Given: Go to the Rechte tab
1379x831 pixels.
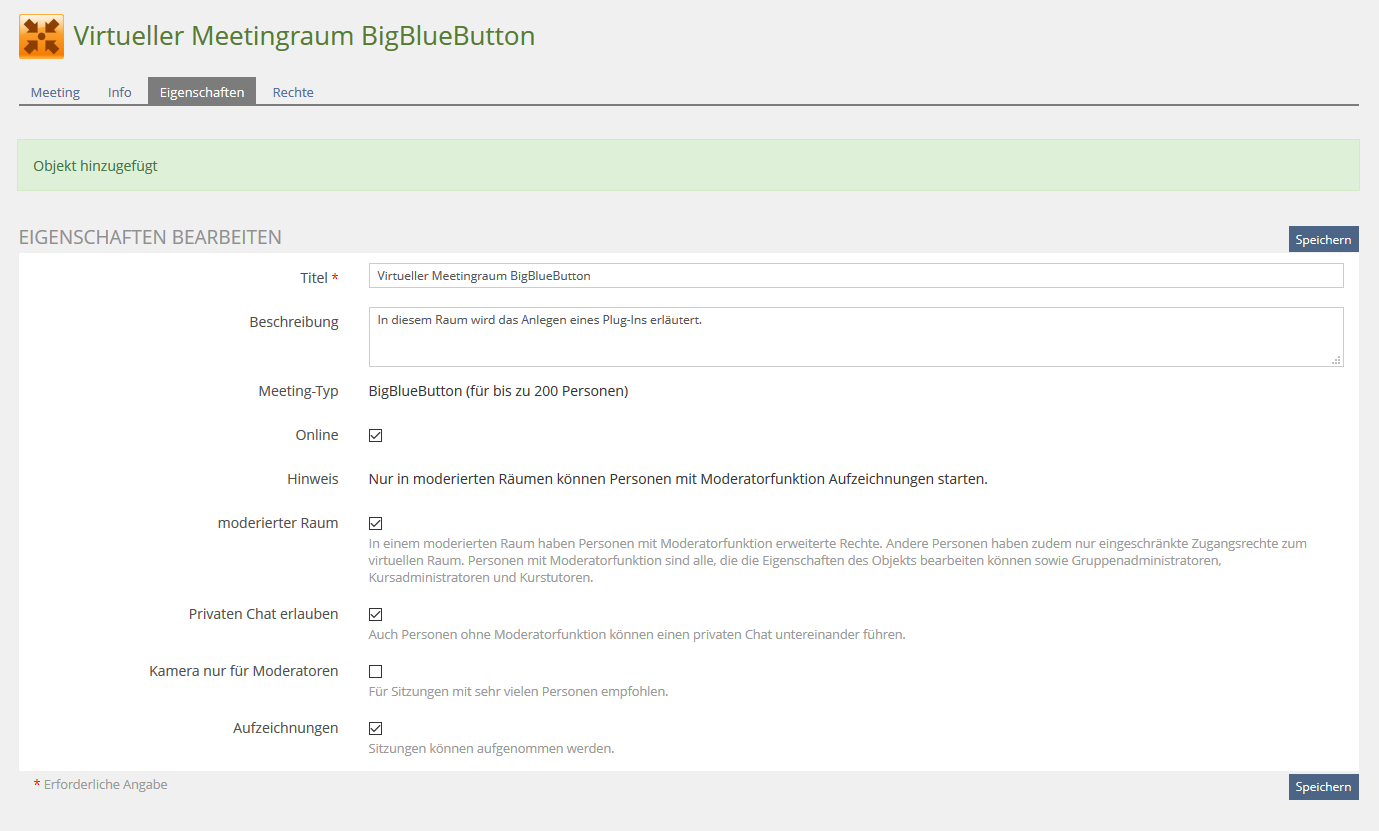Looking at the screenshot, I should (x=293, y=92).
